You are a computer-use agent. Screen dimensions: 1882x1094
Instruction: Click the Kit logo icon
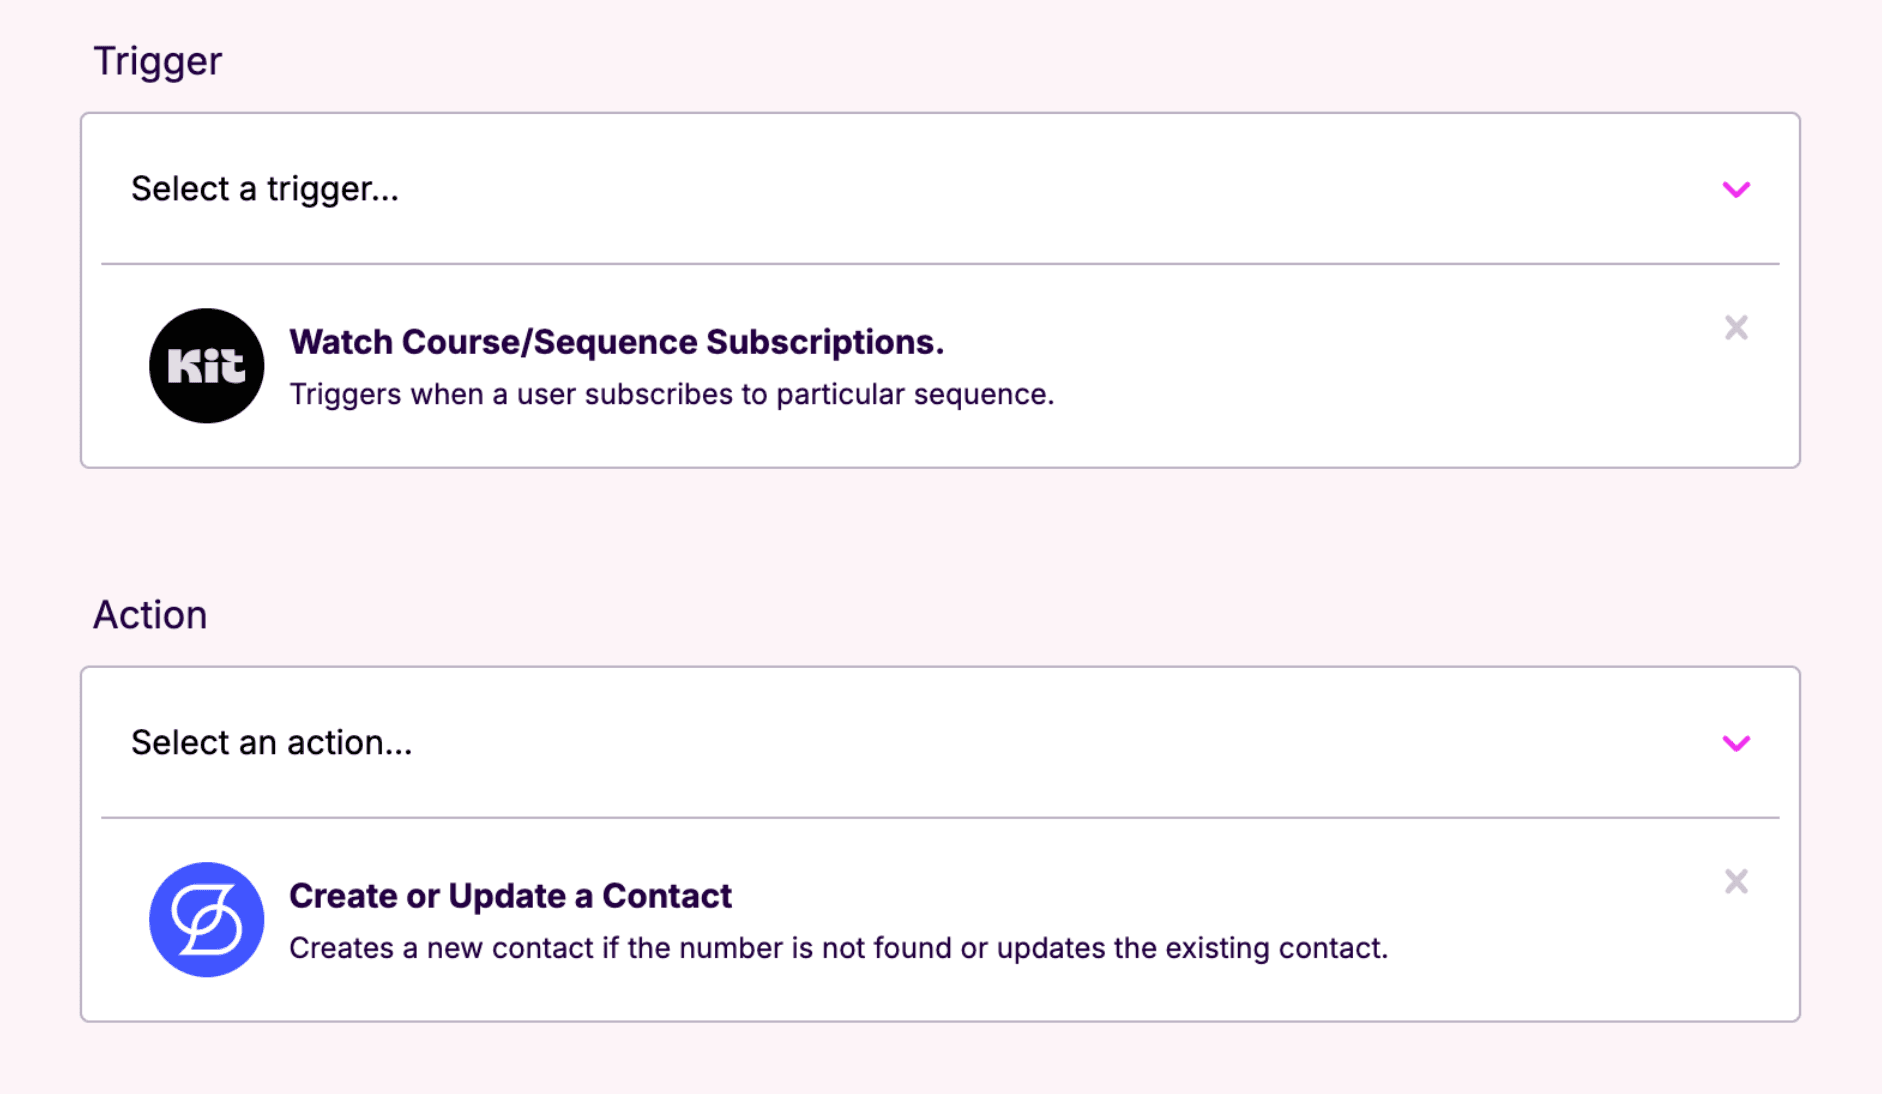(x=206, y=366)
